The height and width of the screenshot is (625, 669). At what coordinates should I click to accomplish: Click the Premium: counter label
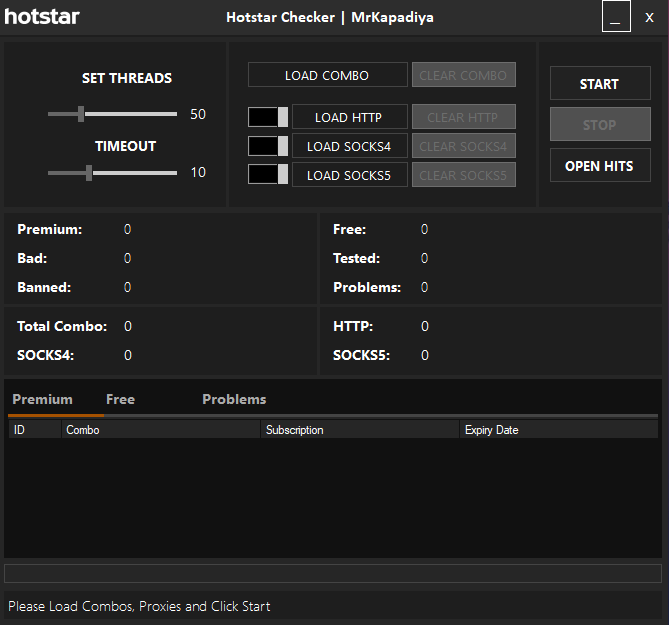[x=49, y=230]
